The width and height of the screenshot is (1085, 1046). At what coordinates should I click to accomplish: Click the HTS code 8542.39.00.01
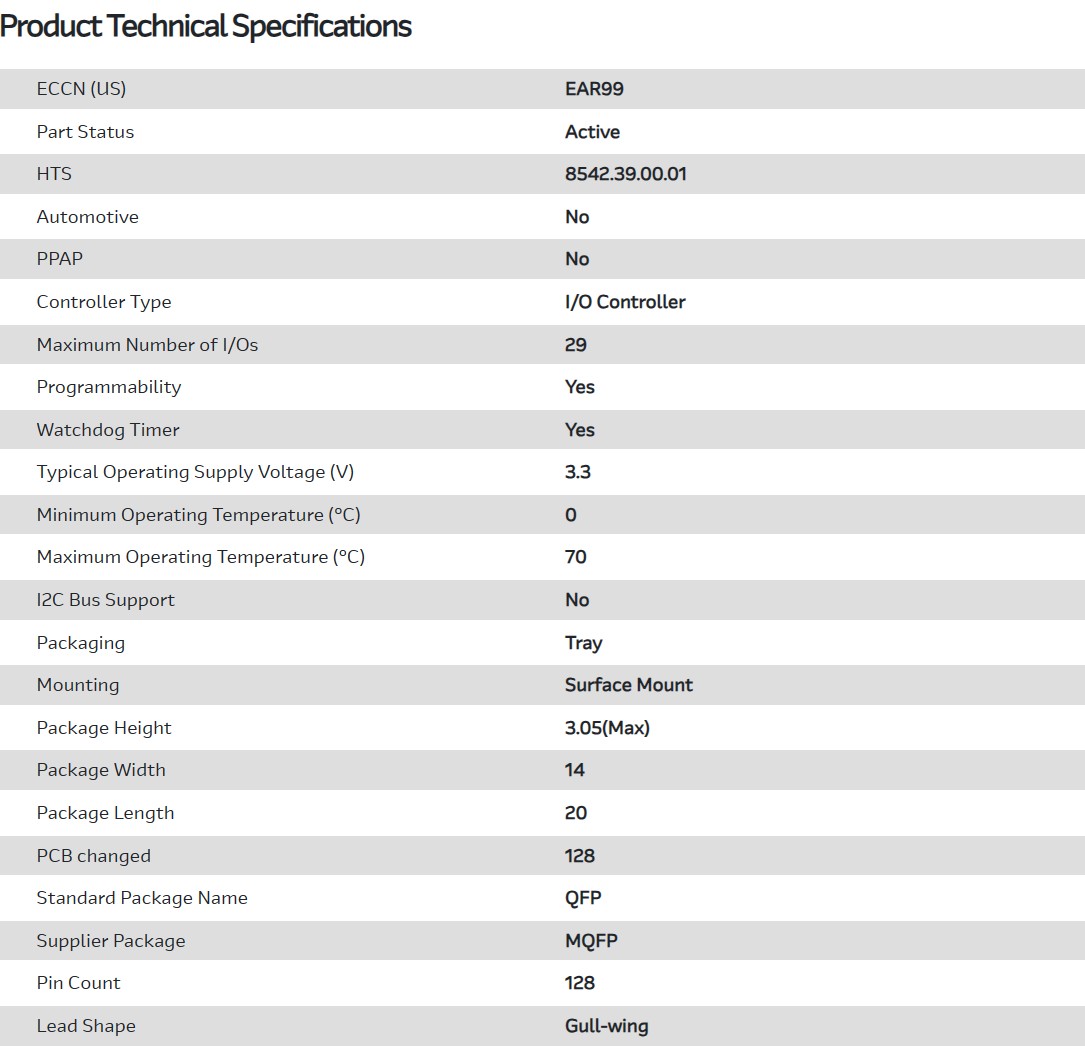click(x=625, y=174)
